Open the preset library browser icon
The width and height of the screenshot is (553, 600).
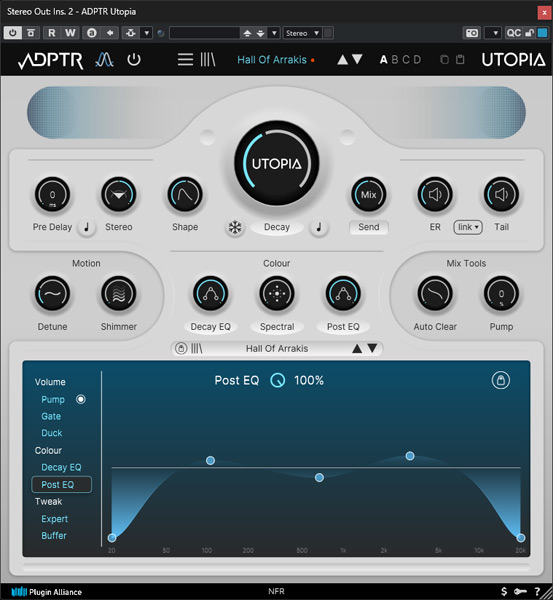click(x=208, y=60)
